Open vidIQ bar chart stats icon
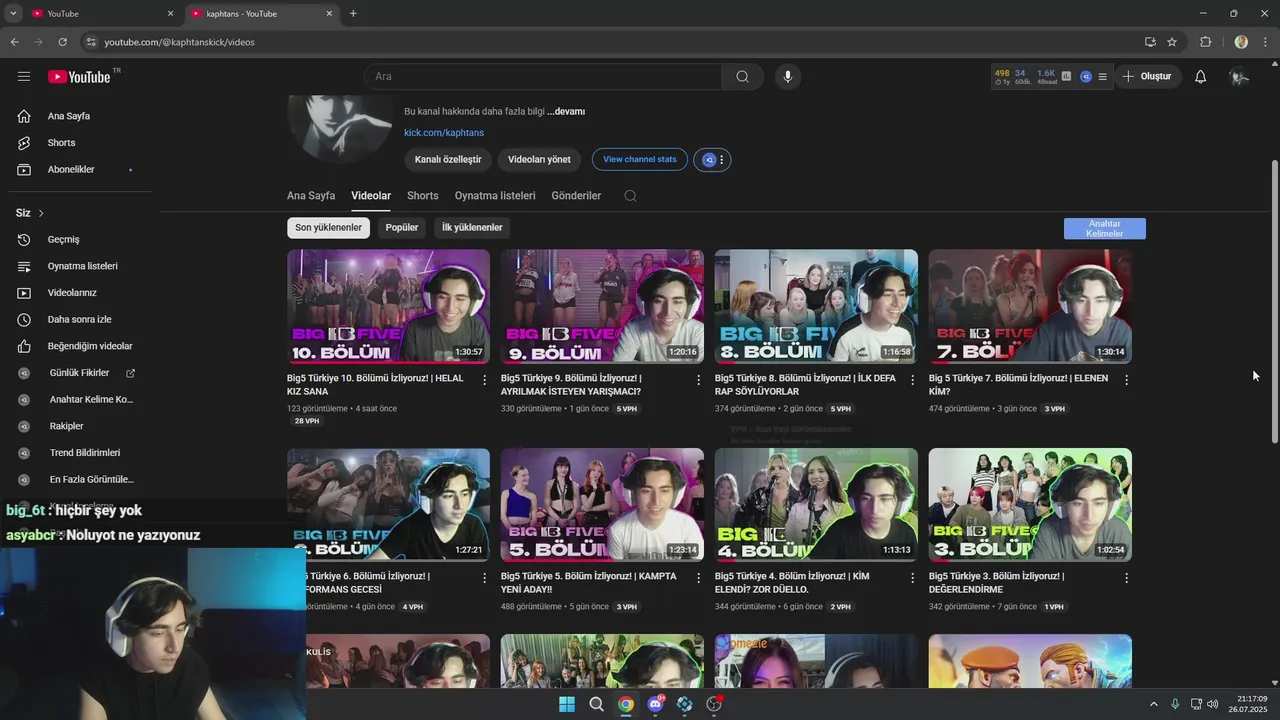 (x=1066, y=76)
